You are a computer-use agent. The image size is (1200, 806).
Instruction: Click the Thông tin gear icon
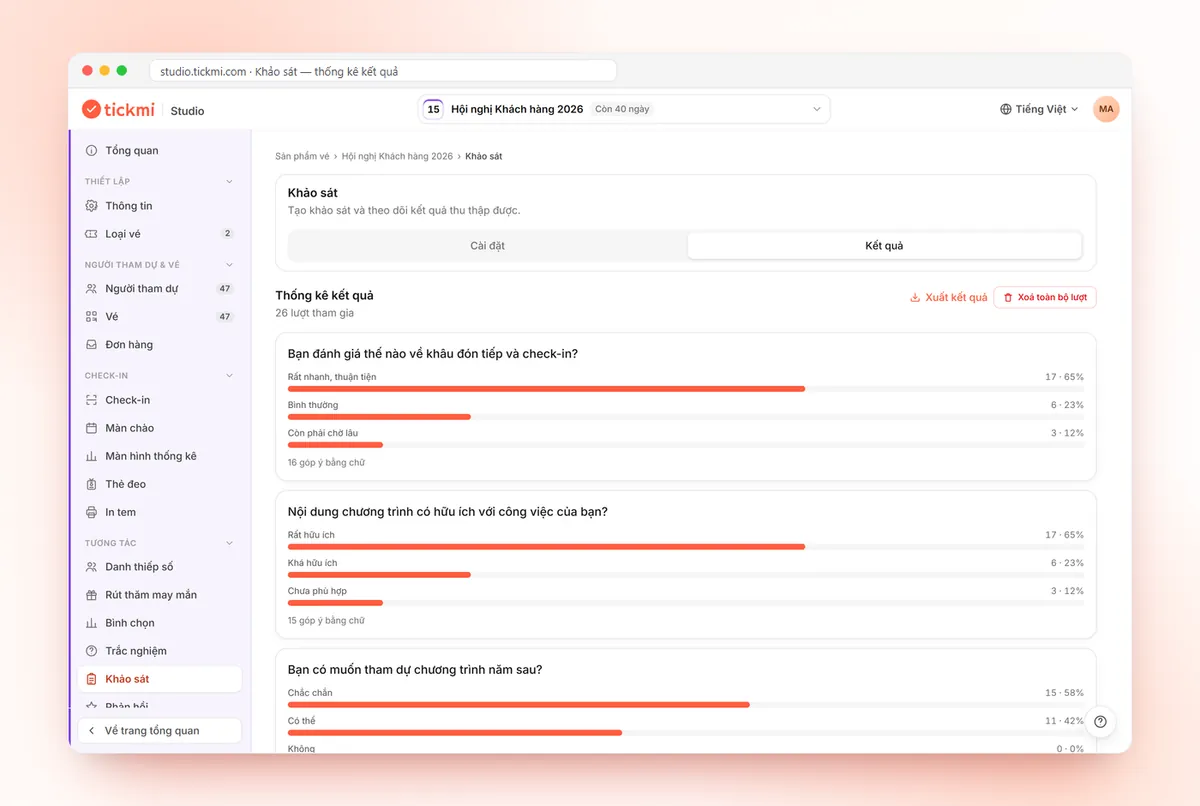click(91, 206)
